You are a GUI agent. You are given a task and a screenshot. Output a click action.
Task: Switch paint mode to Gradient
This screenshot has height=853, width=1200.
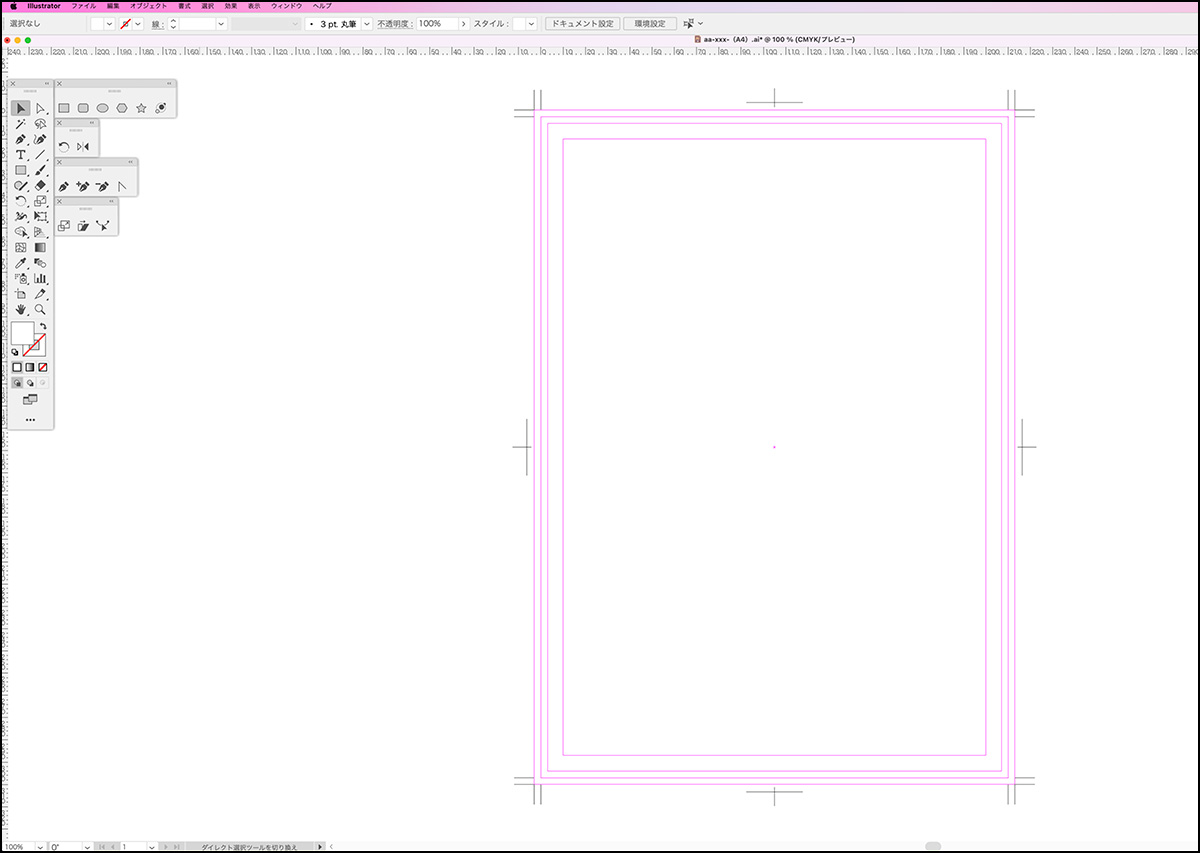coord(29,367)
